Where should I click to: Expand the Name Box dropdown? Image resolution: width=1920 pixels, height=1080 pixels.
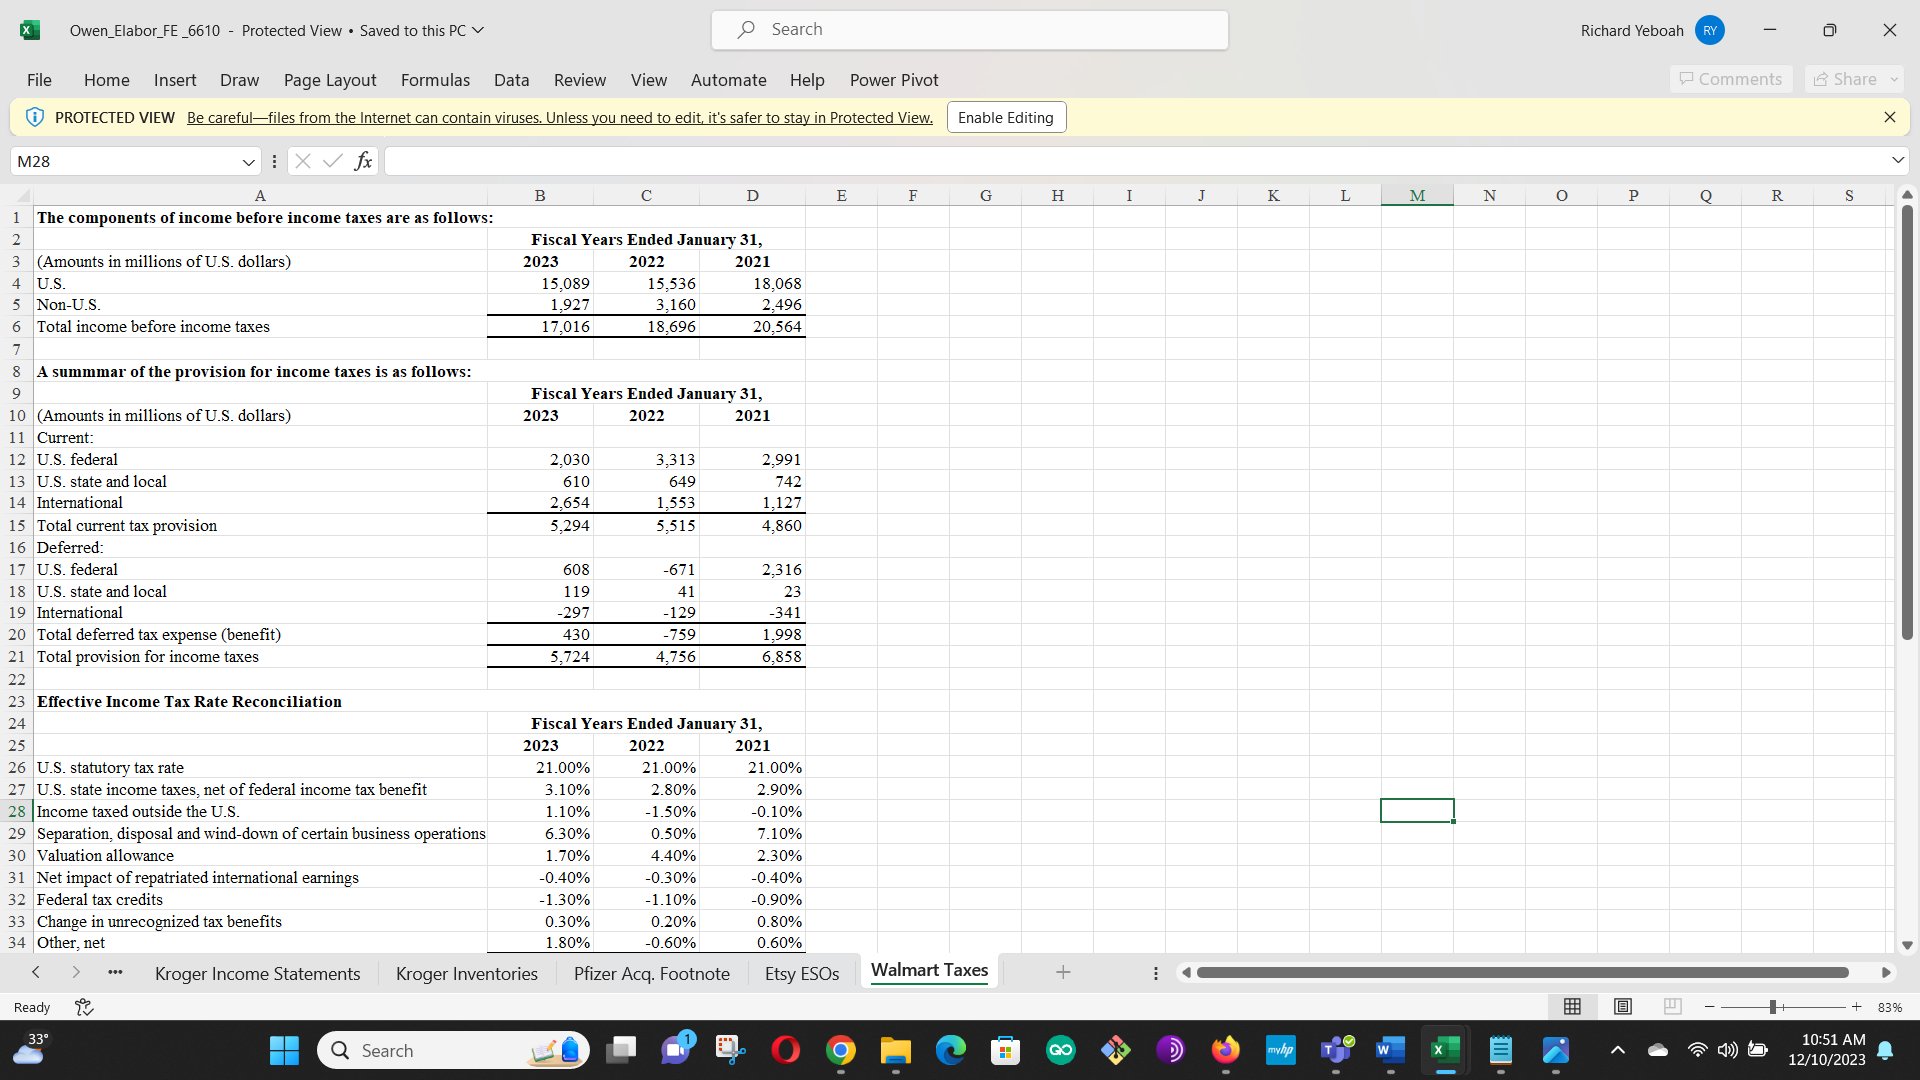coord(248,161)
